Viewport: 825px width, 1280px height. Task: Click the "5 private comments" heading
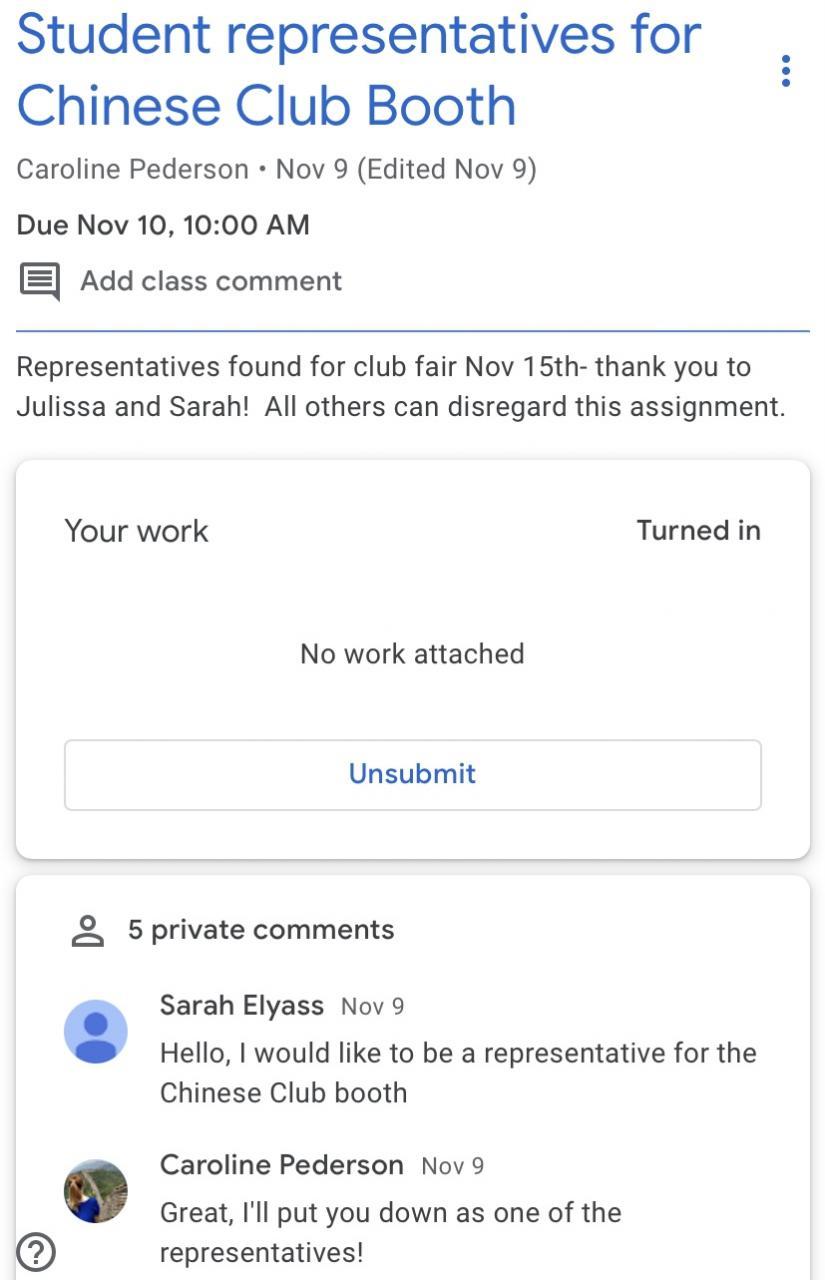coord(260,930)
